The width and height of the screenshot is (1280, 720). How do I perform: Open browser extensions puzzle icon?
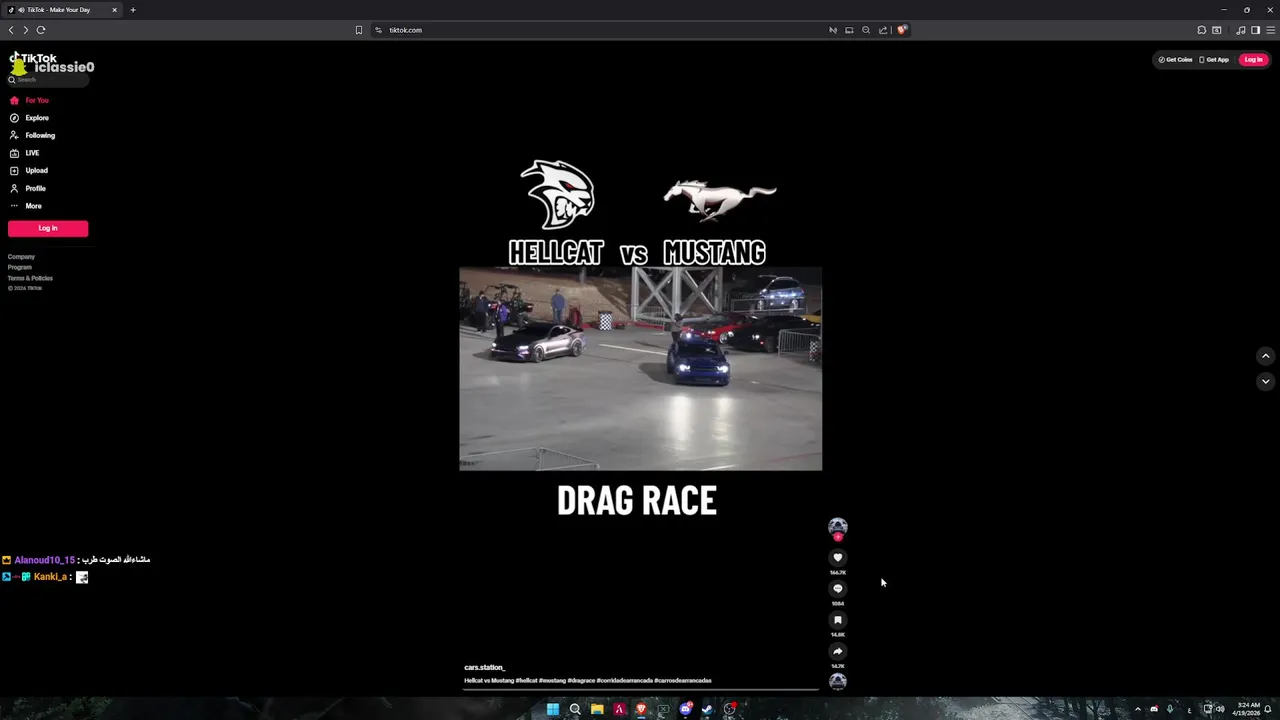click(x=1201, y=30)
